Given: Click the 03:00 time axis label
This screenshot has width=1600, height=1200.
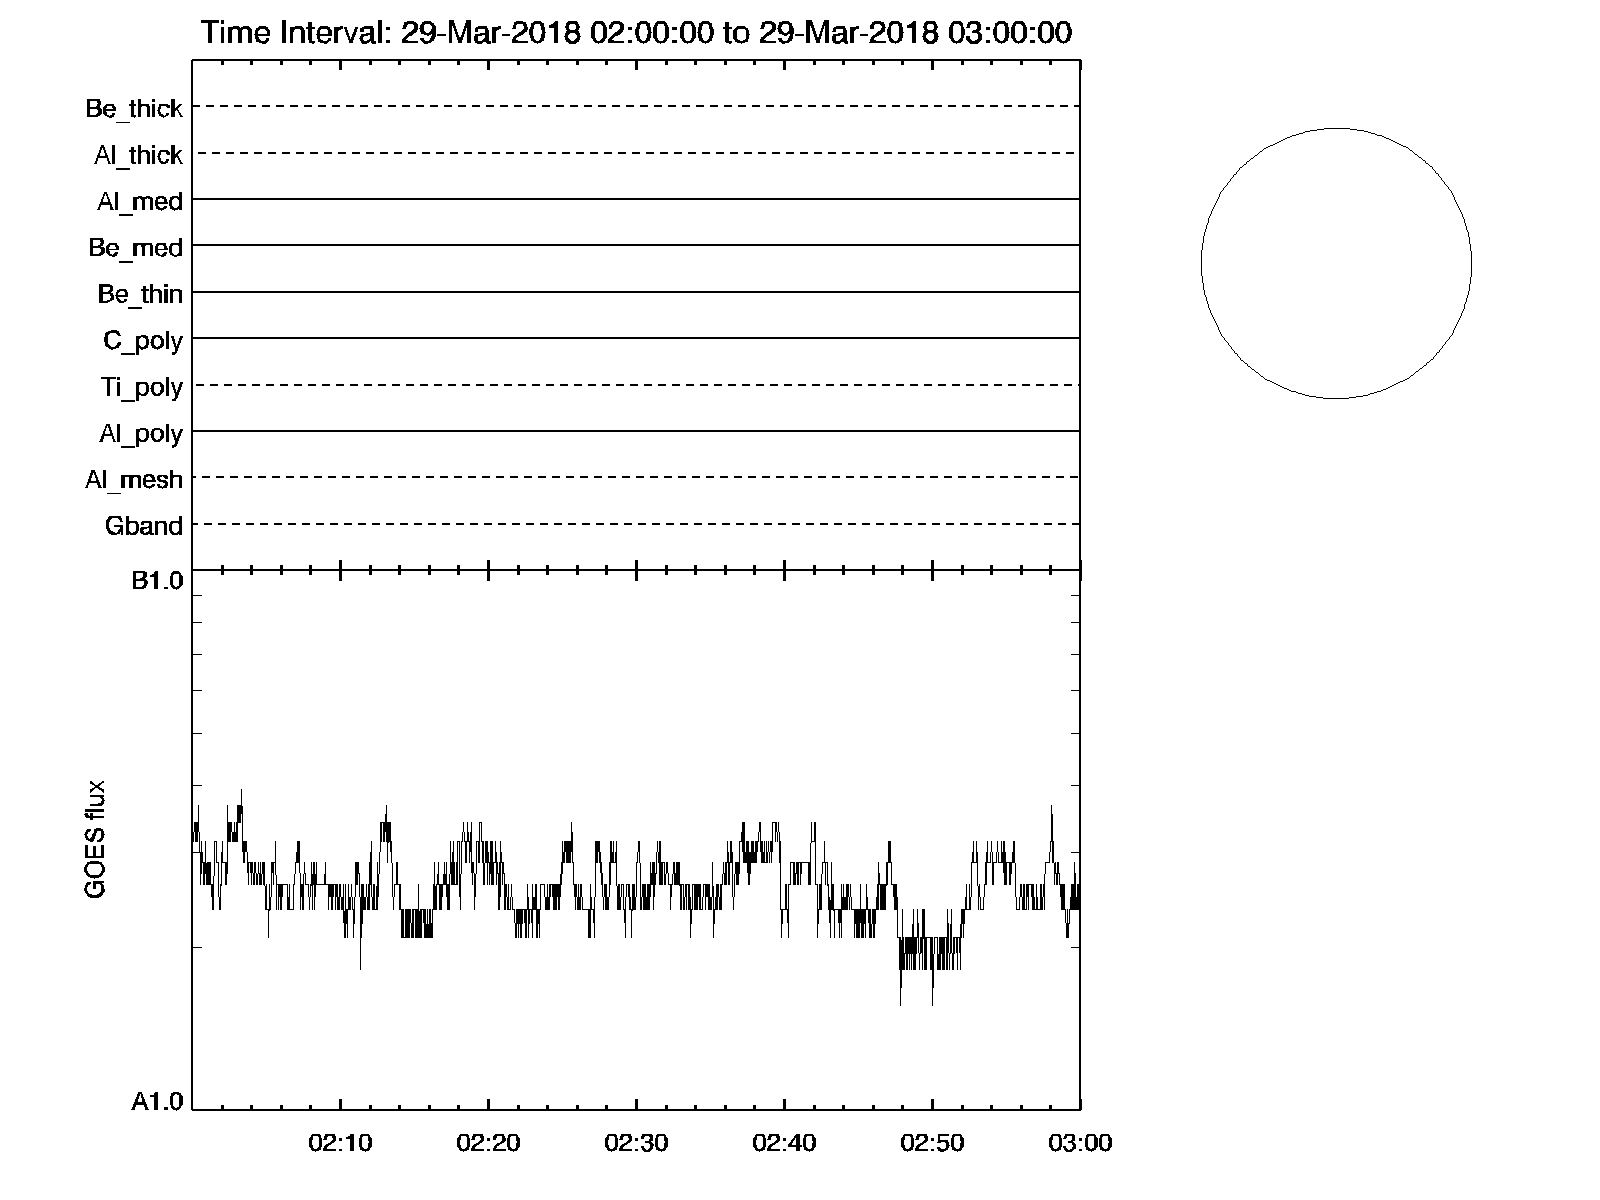Looking at the screenshot, I should click(1080, 1143).
